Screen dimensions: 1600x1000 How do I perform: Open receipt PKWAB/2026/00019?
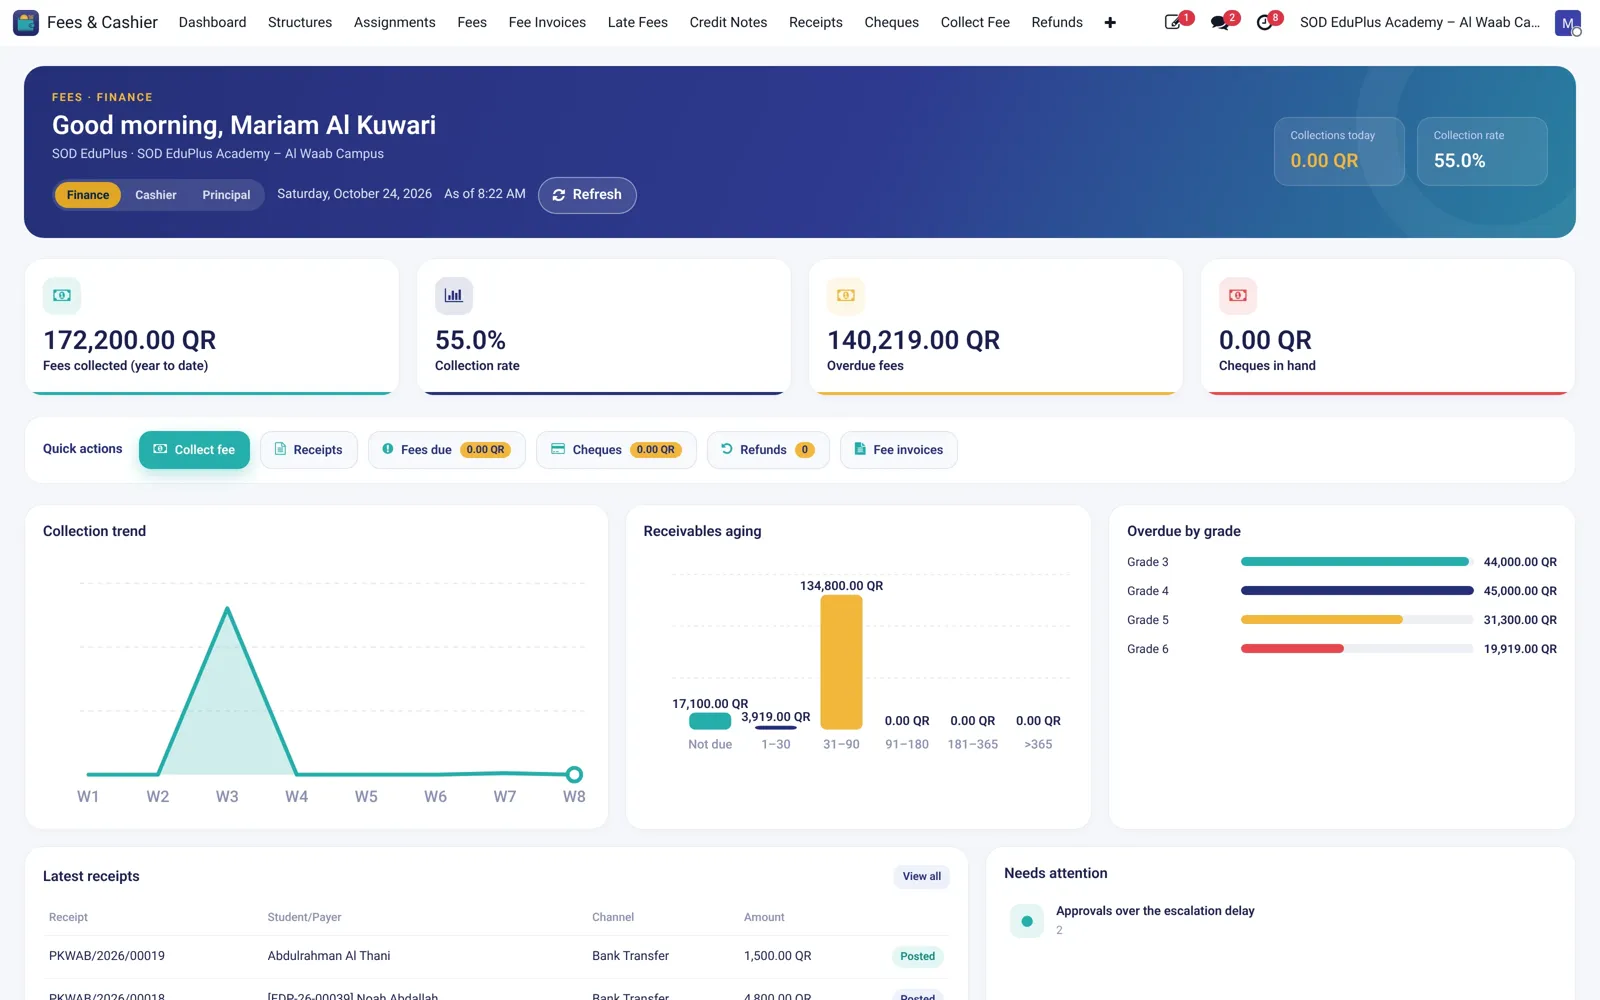[x=107, y=956]
